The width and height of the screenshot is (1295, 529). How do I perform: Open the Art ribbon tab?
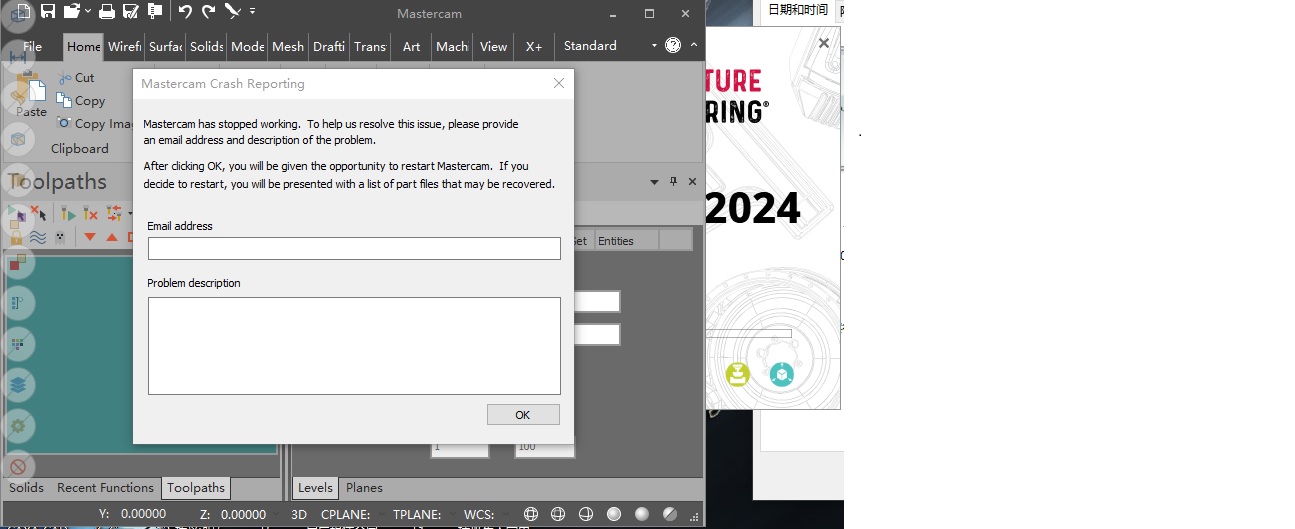click(x=411, y=46)
